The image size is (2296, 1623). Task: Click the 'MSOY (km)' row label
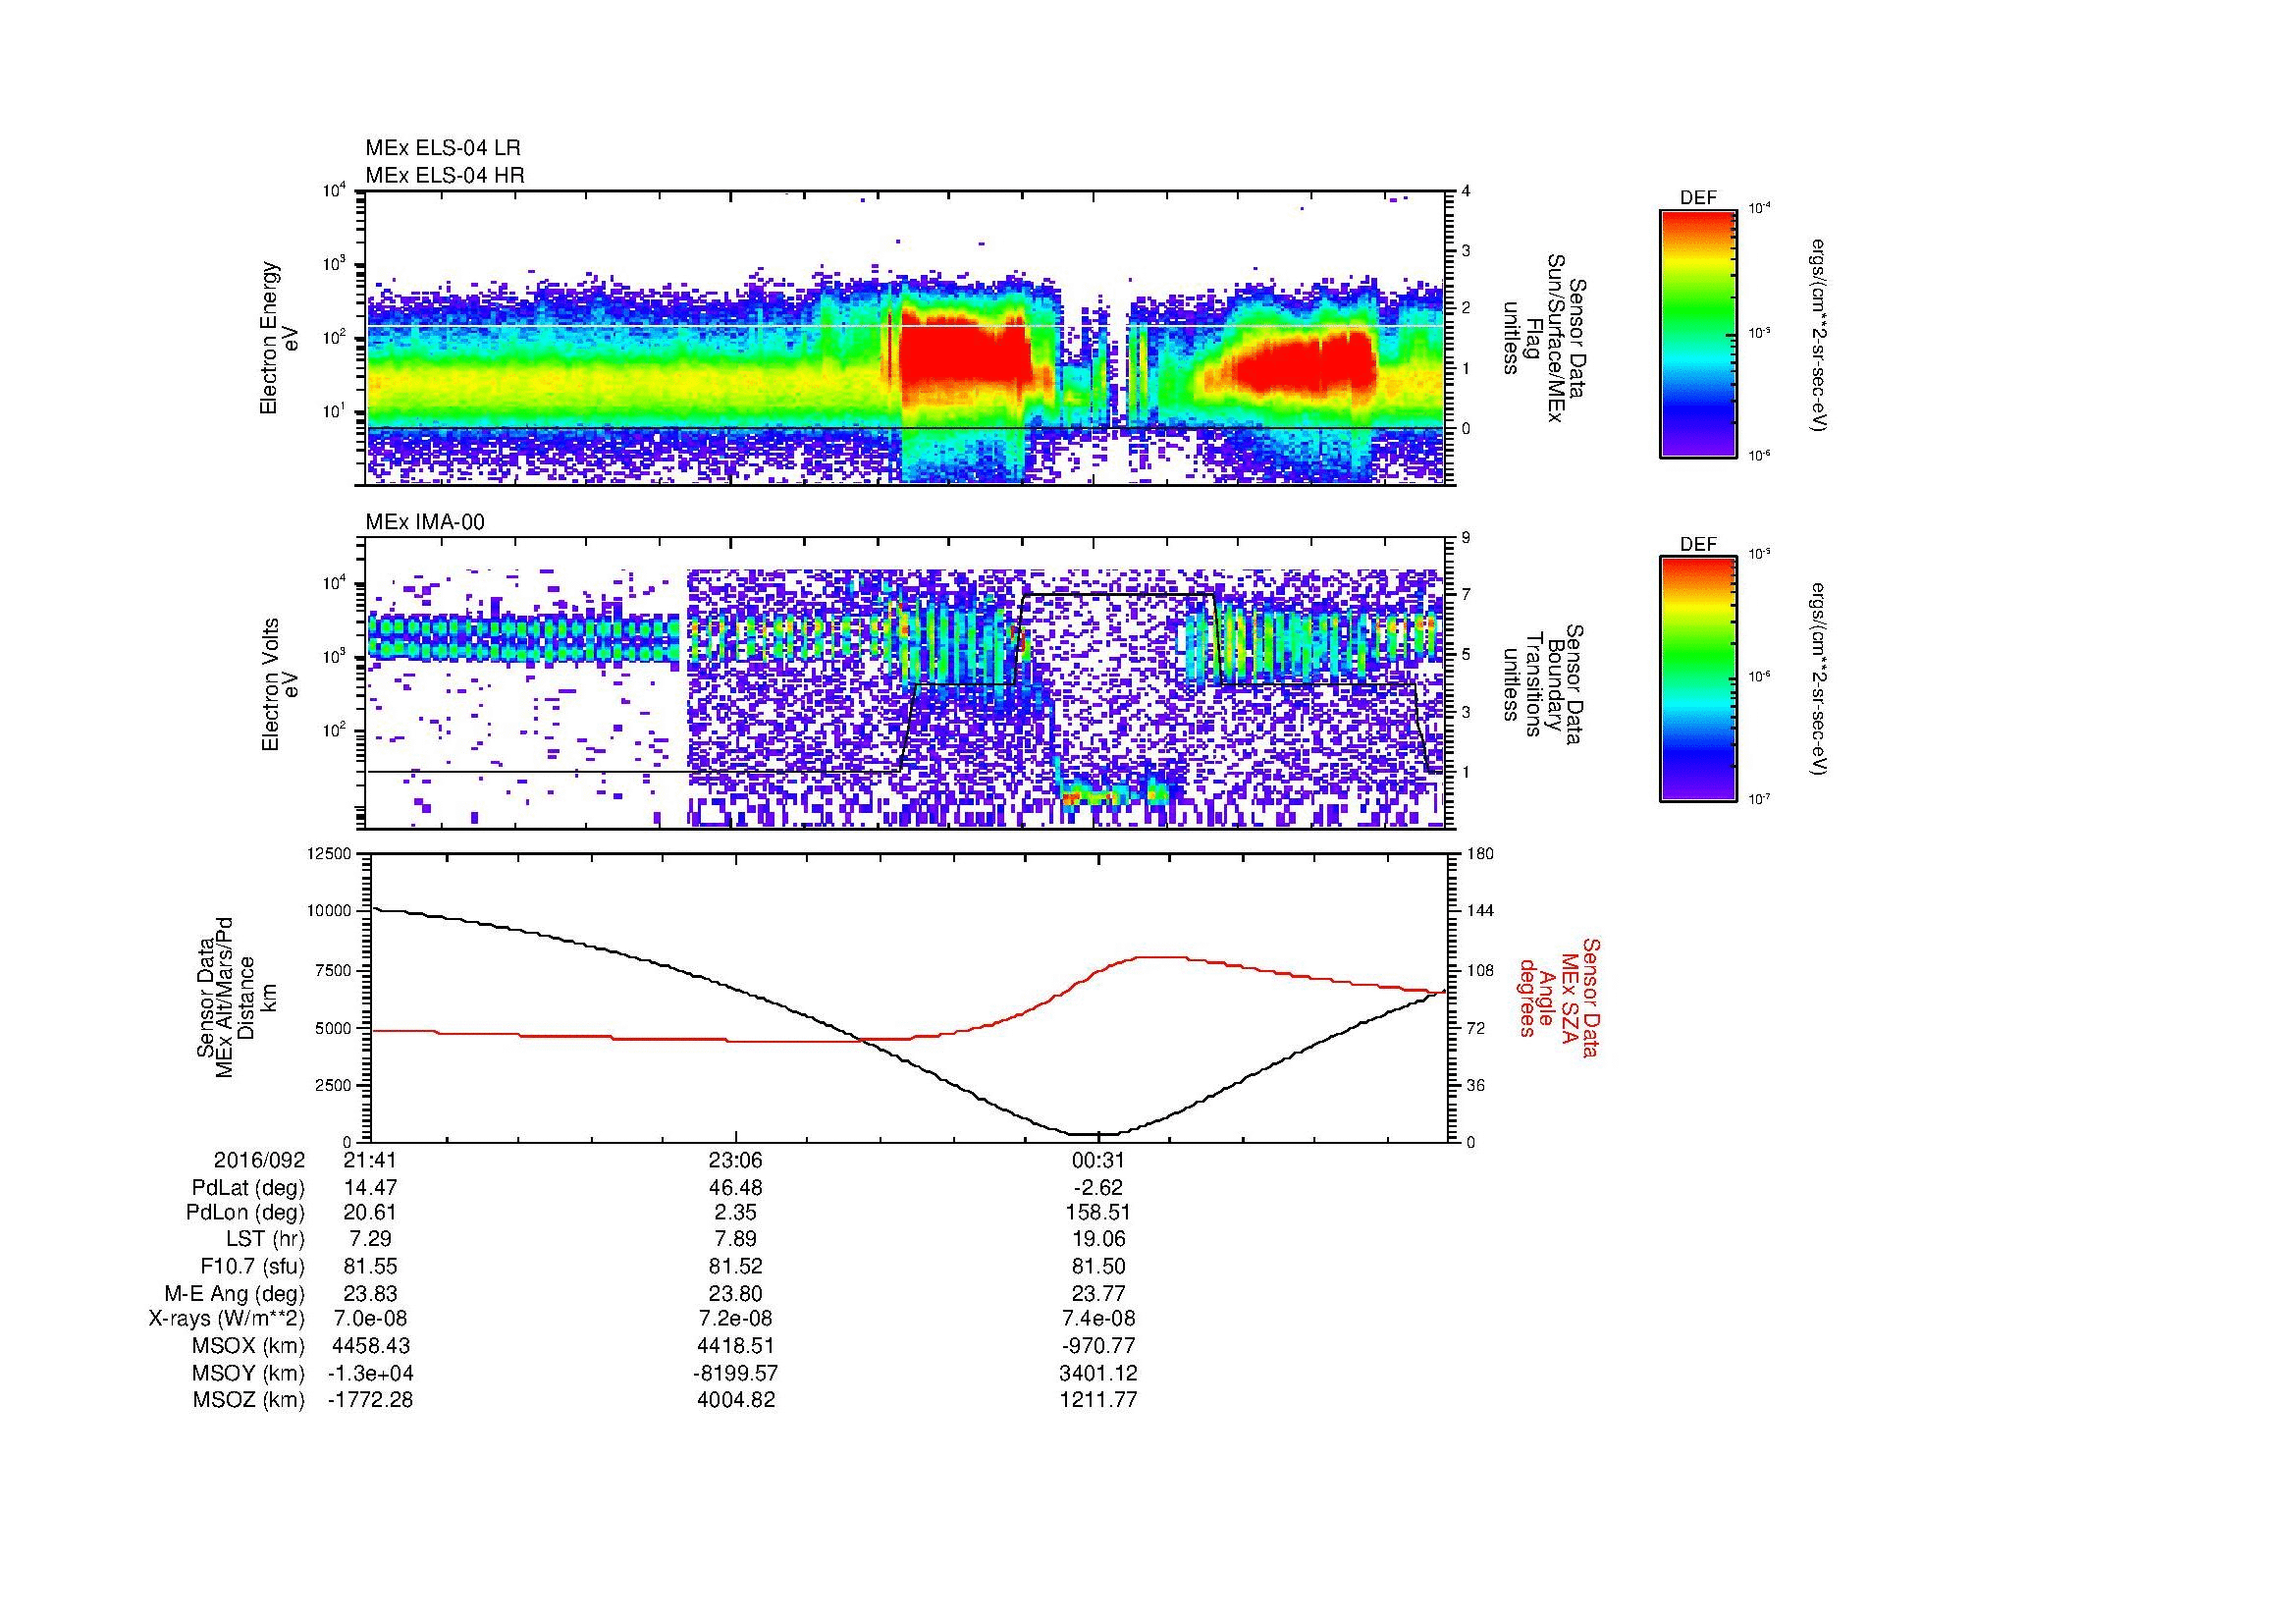[249, 1373]
